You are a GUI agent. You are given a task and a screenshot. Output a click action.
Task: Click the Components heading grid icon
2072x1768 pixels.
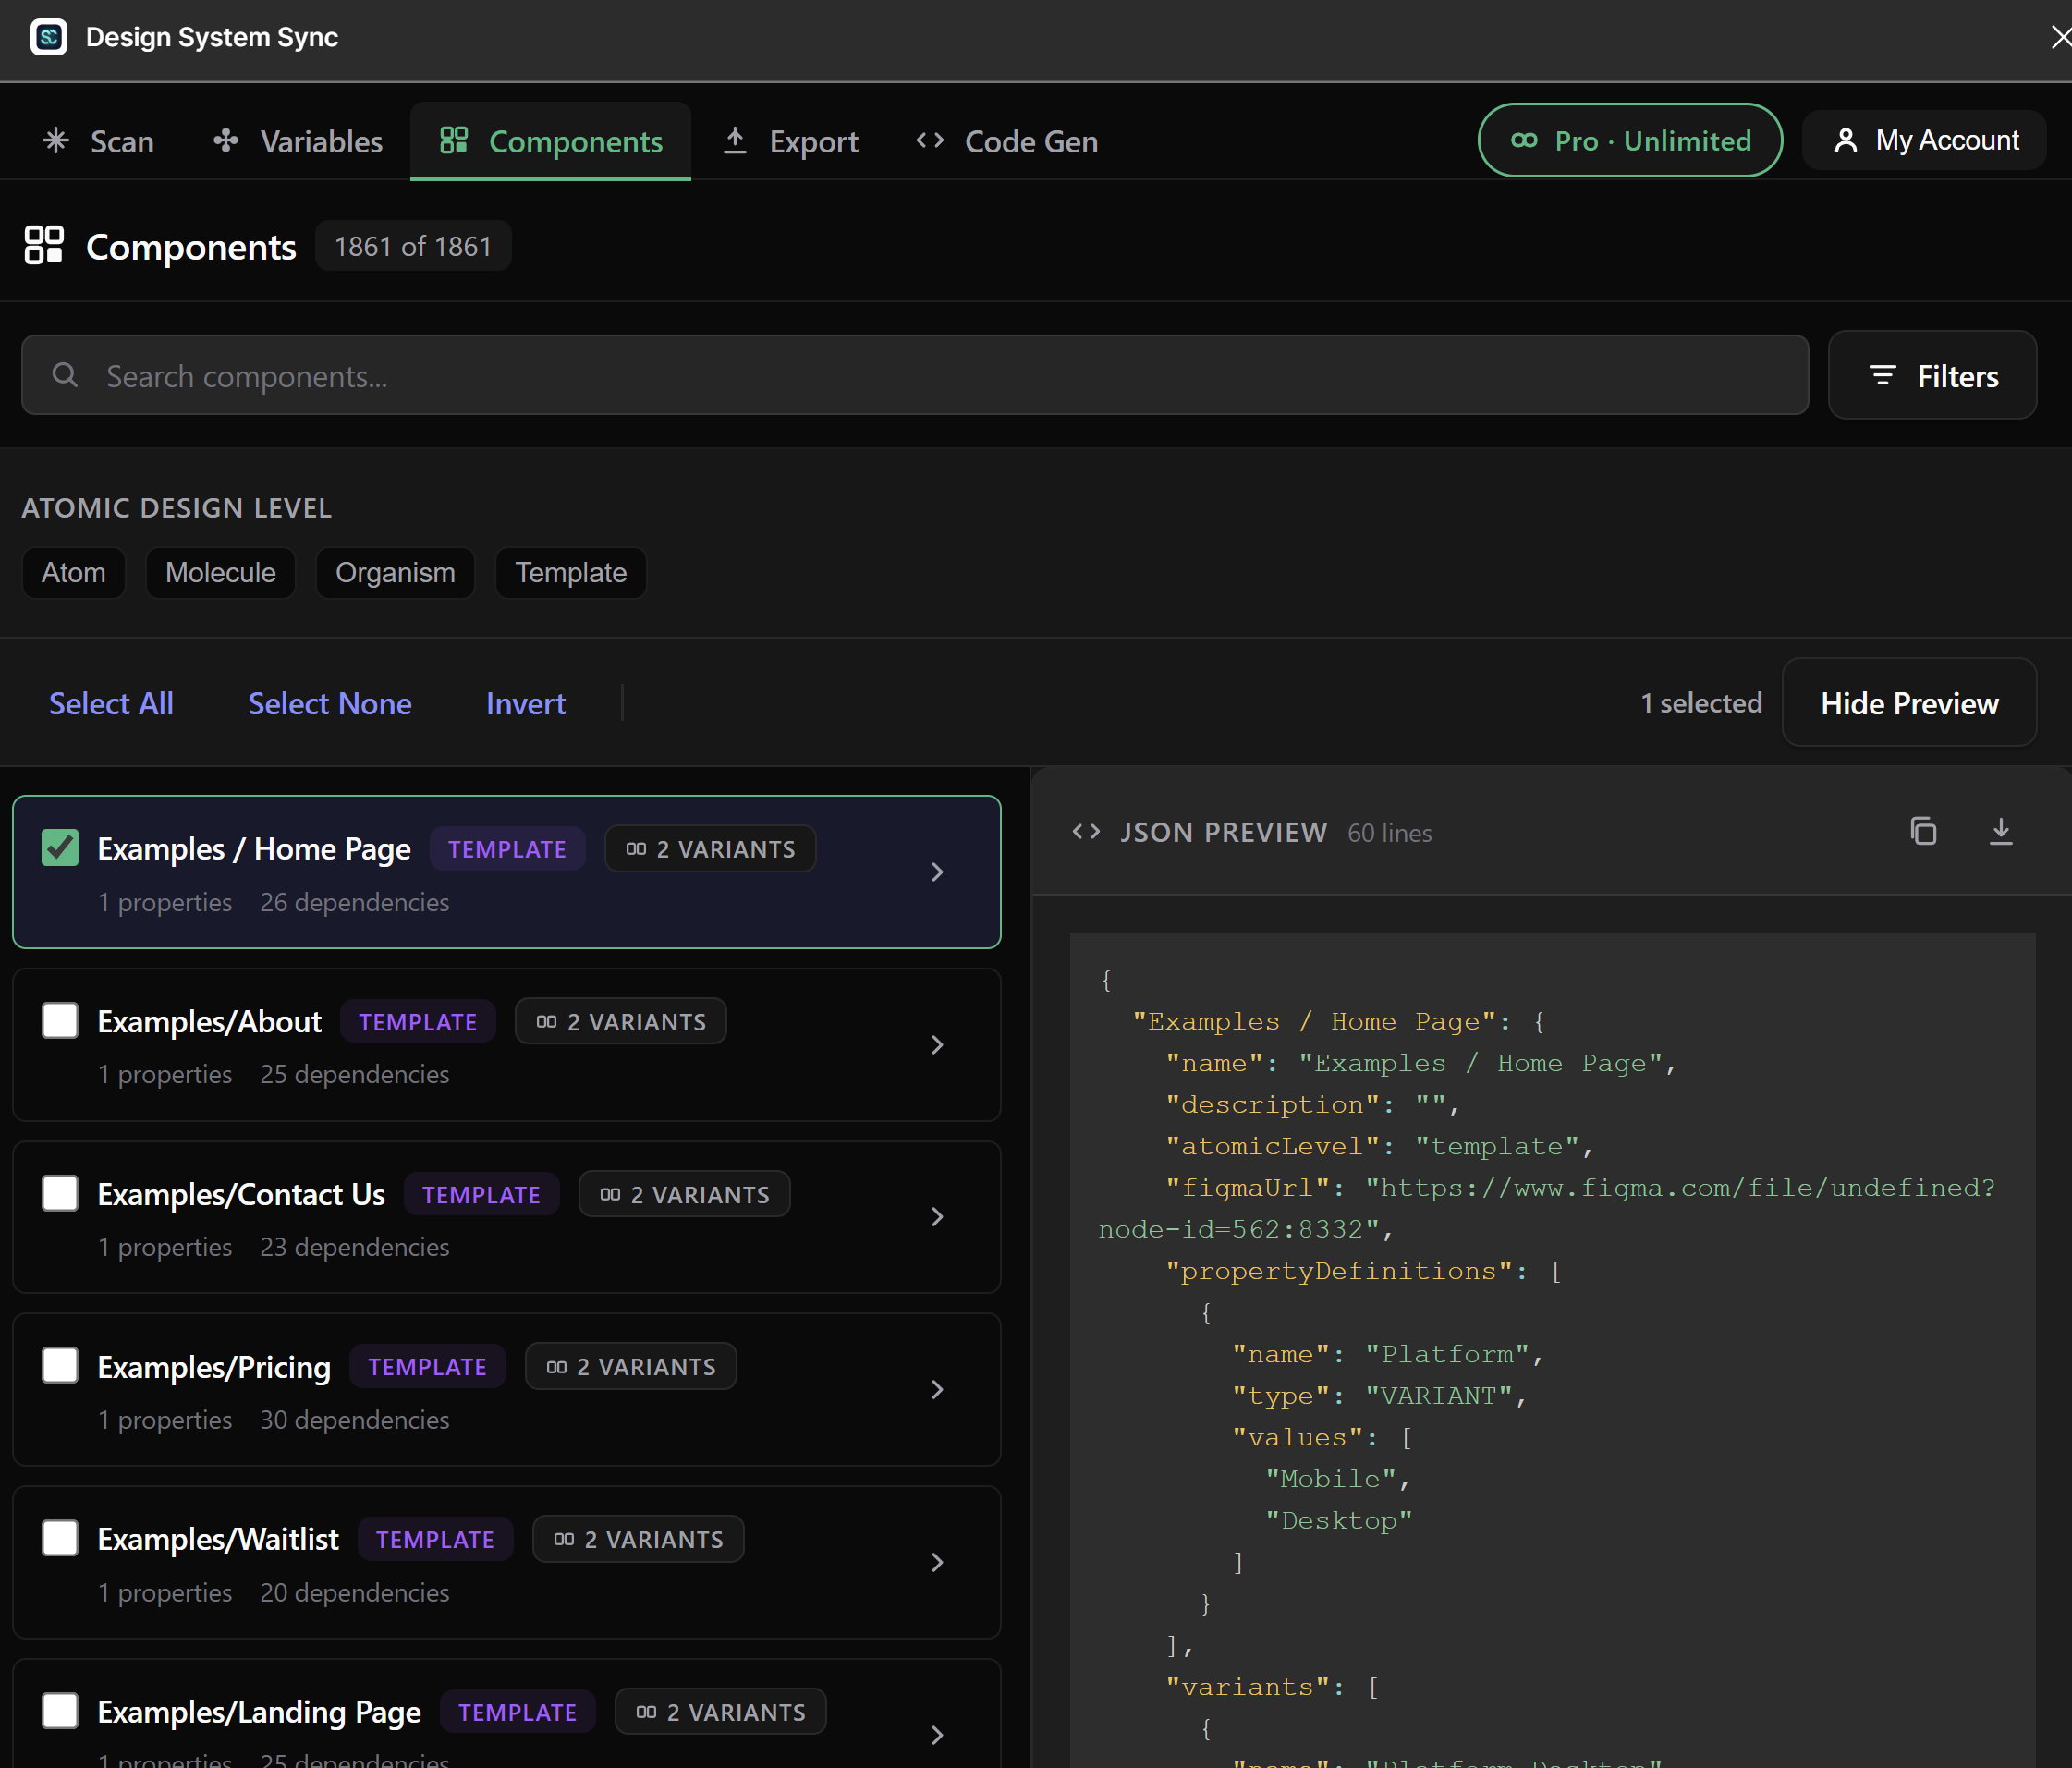click(44, 245)
